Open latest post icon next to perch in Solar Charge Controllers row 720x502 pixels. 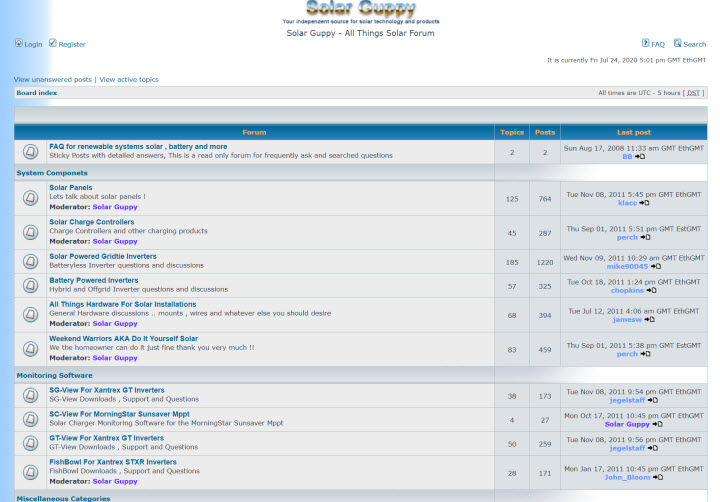[x=646, y=237]
